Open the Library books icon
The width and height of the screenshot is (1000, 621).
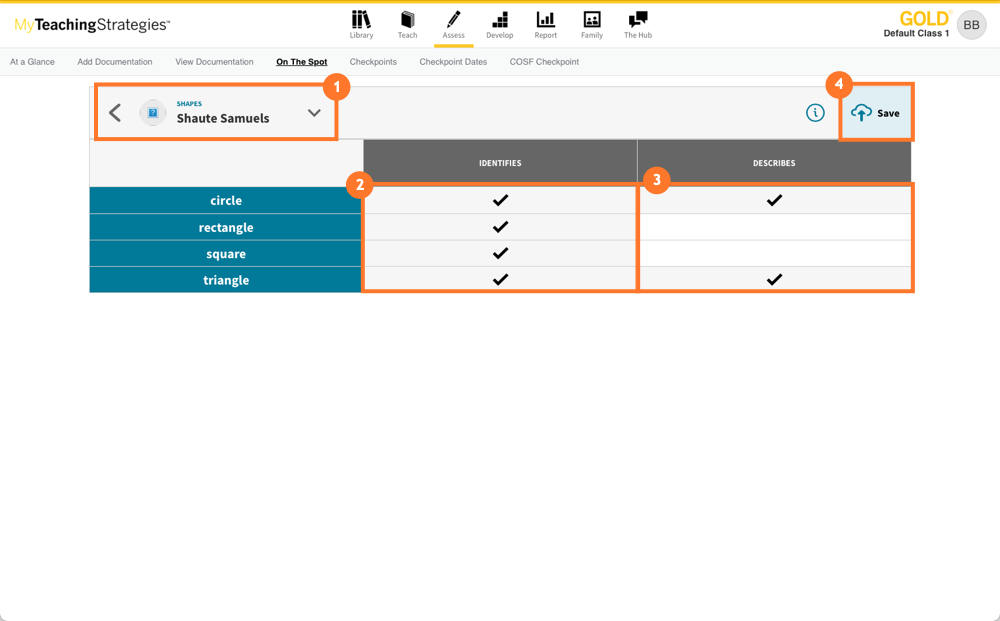pos(361,20)
